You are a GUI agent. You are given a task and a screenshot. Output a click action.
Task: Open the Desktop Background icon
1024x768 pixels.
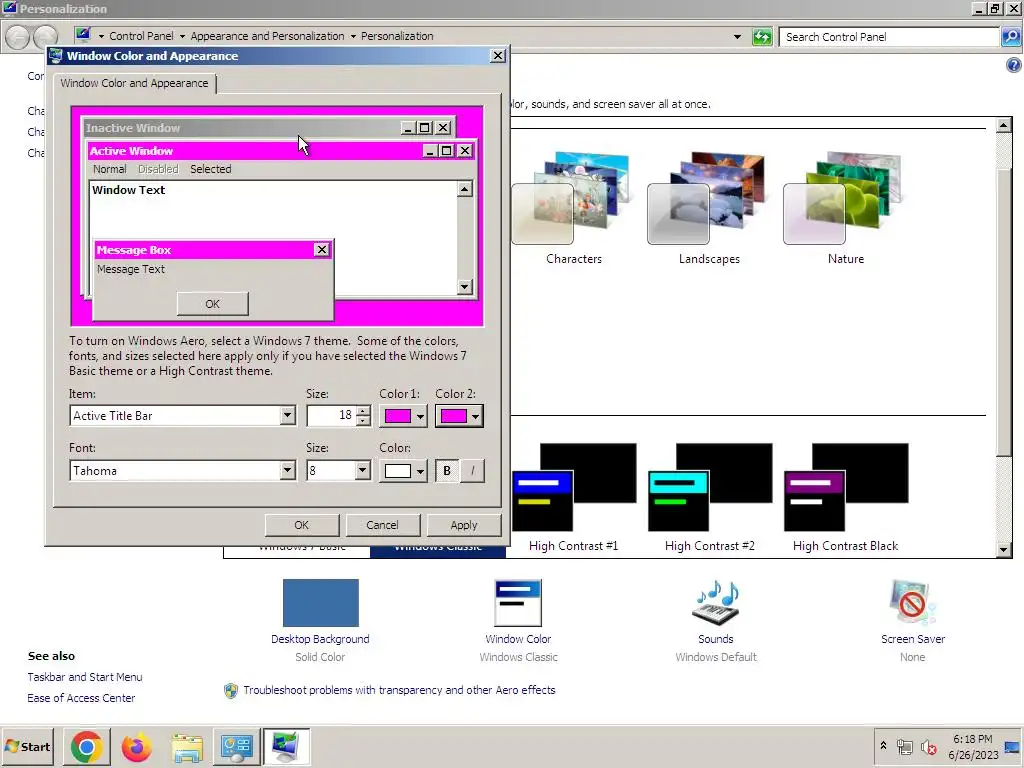pyautogui.click(x=321, y=603)
